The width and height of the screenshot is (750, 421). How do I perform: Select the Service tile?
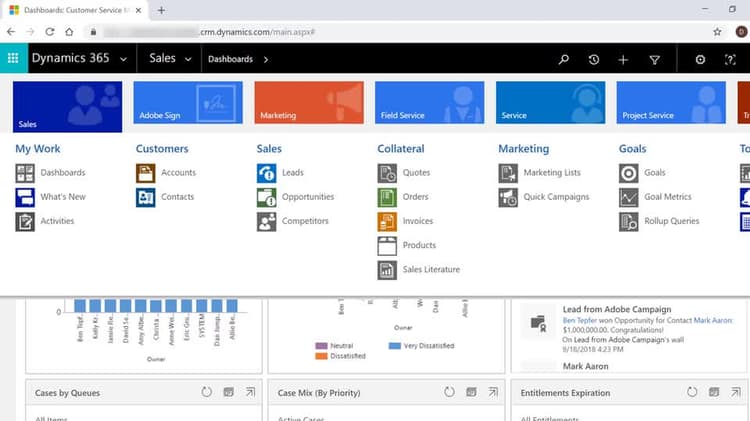(x=551, y=102)
